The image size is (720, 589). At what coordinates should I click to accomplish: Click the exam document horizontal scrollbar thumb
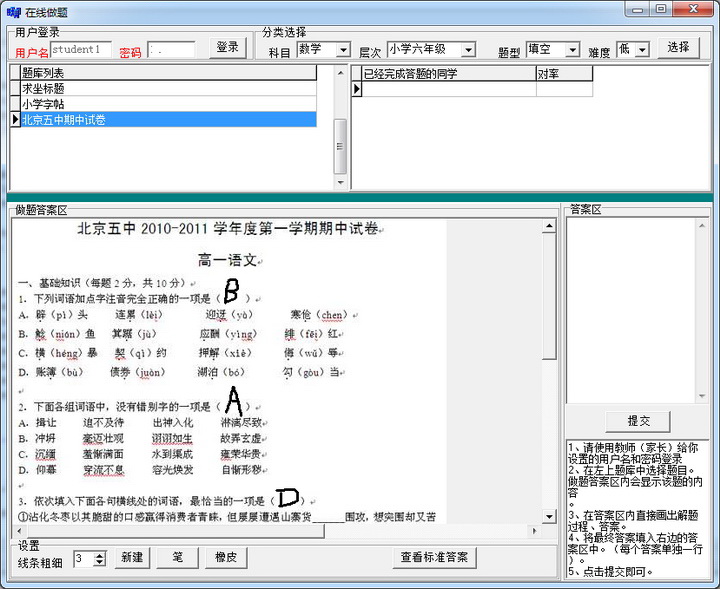click(x=175, y=531)
